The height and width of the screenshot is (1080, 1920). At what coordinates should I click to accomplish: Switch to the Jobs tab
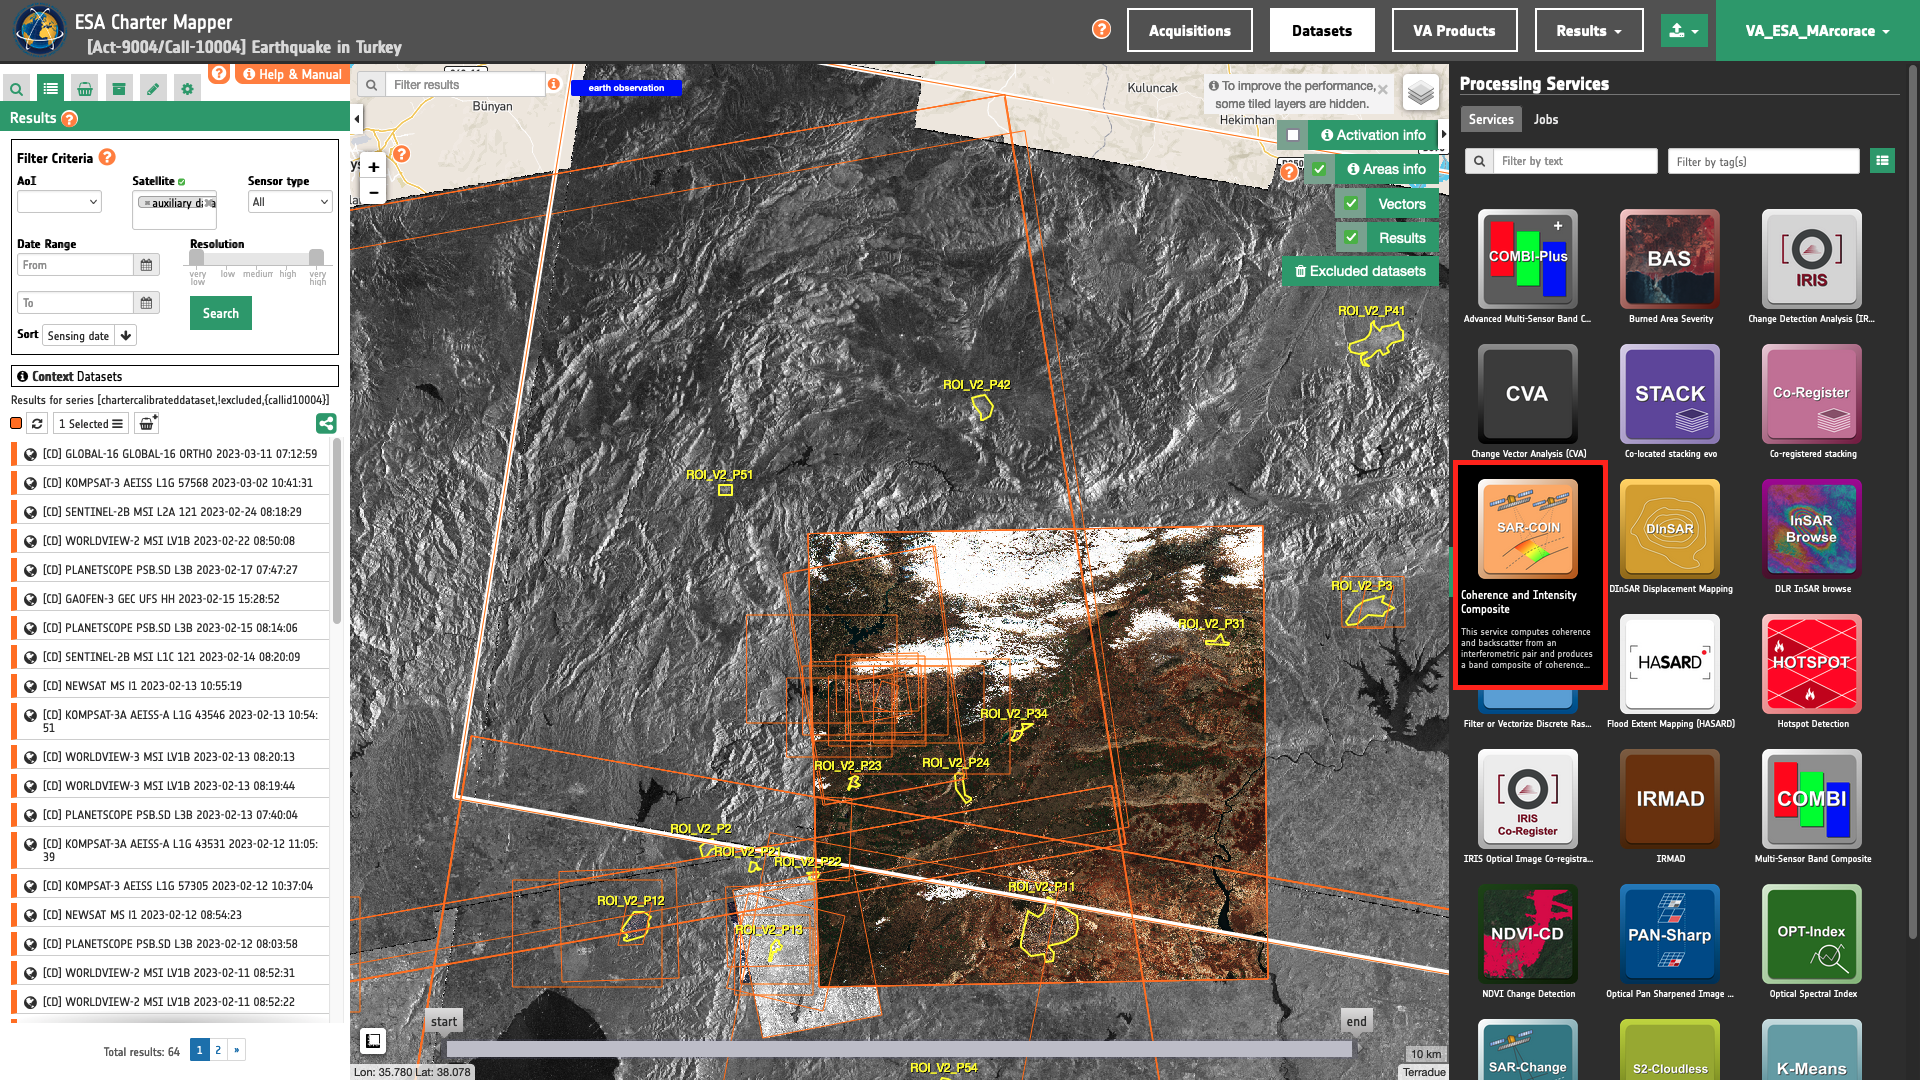[1546, 119]
